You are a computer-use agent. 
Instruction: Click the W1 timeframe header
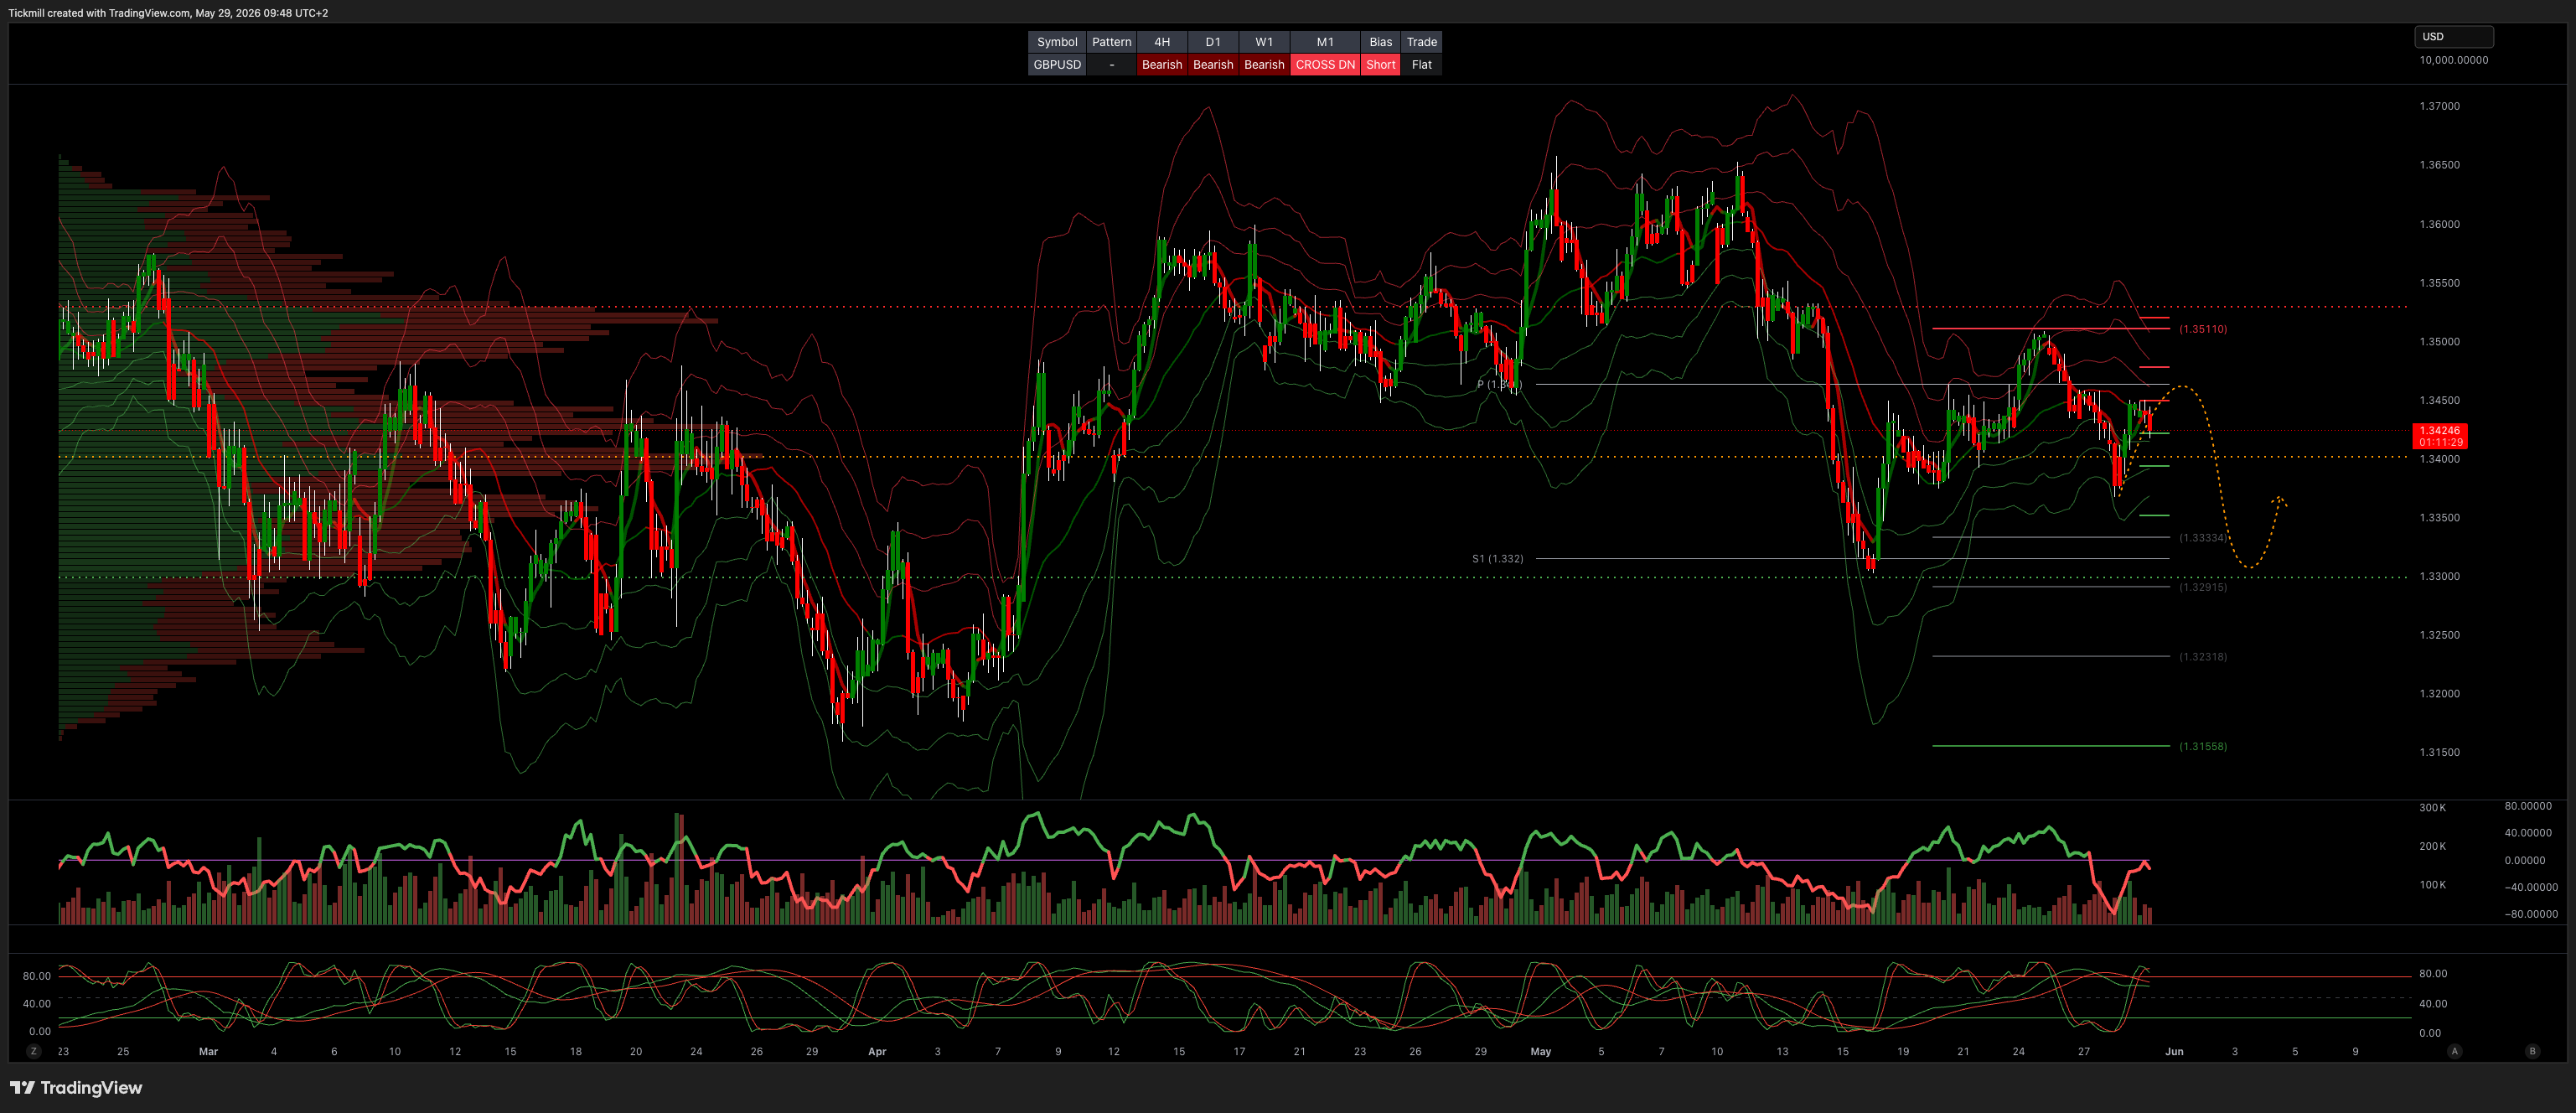click(x=1264, y=42)
